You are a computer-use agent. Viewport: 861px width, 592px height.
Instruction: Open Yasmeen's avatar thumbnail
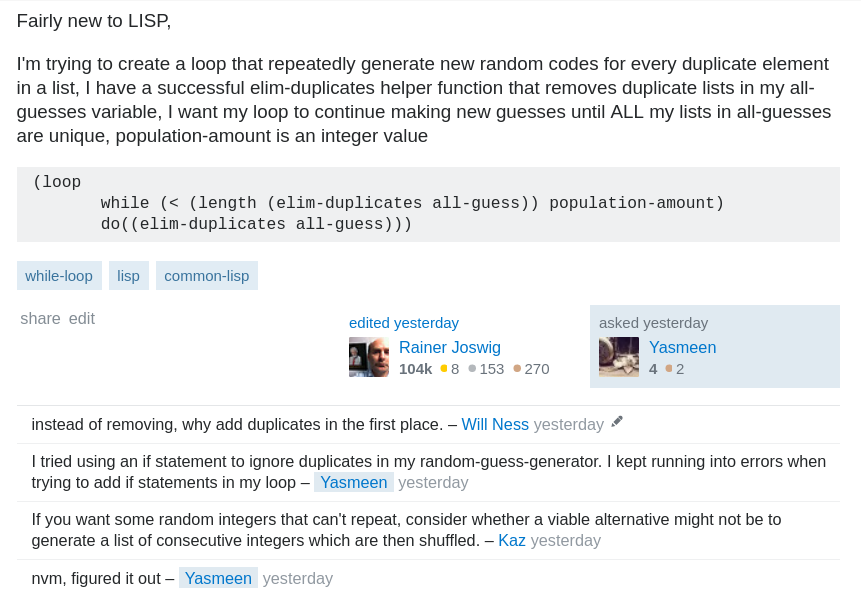618,357
